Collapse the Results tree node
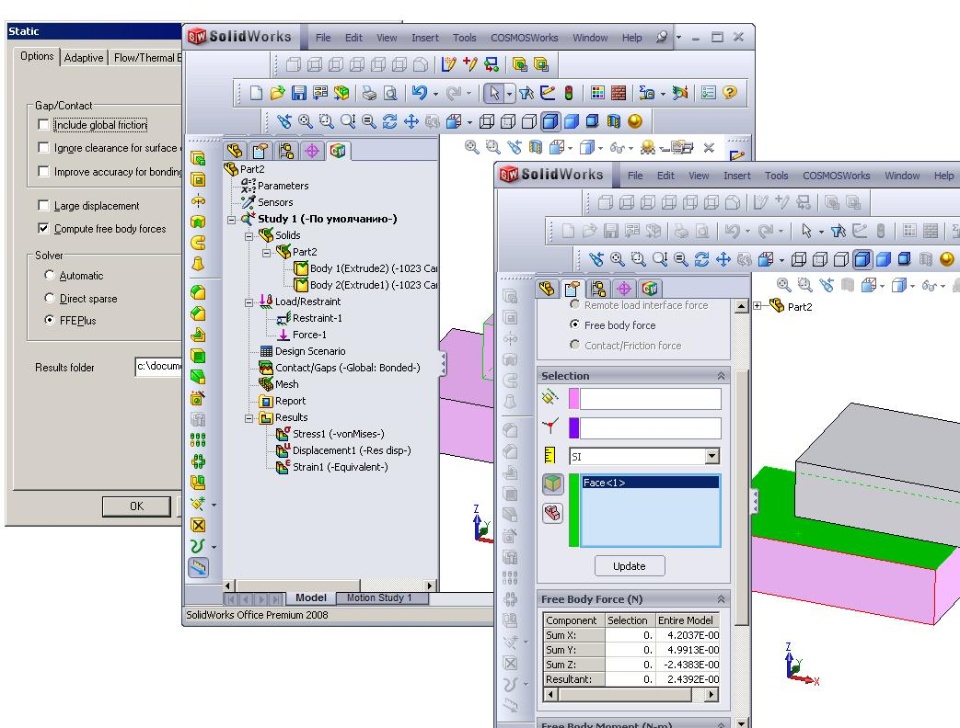The width and height of the screenshot is (960, 728). point(249,418)
